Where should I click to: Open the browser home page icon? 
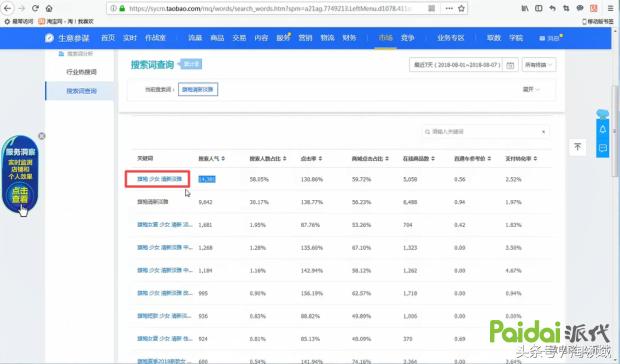[49, 8]
